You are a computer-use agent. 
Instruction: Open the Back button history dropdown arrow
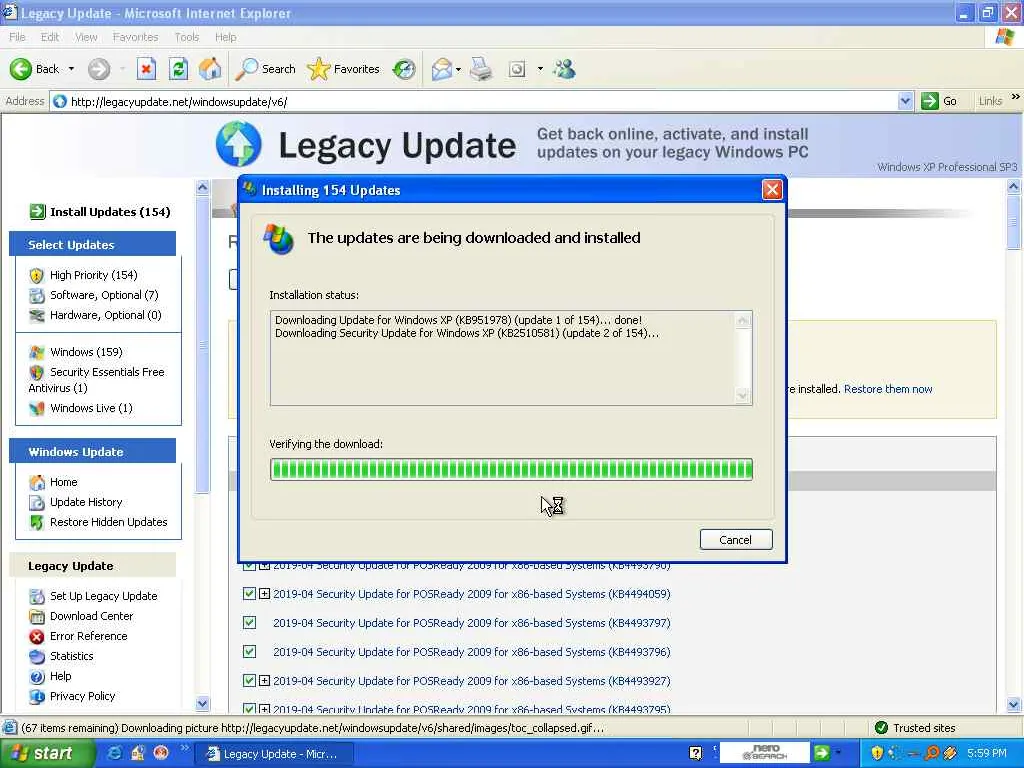pos(71,69)
